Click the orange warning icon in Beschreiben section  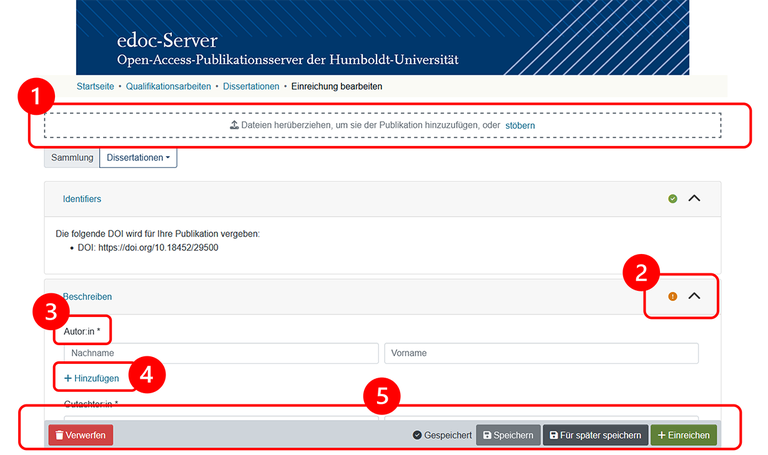[673, 296]
